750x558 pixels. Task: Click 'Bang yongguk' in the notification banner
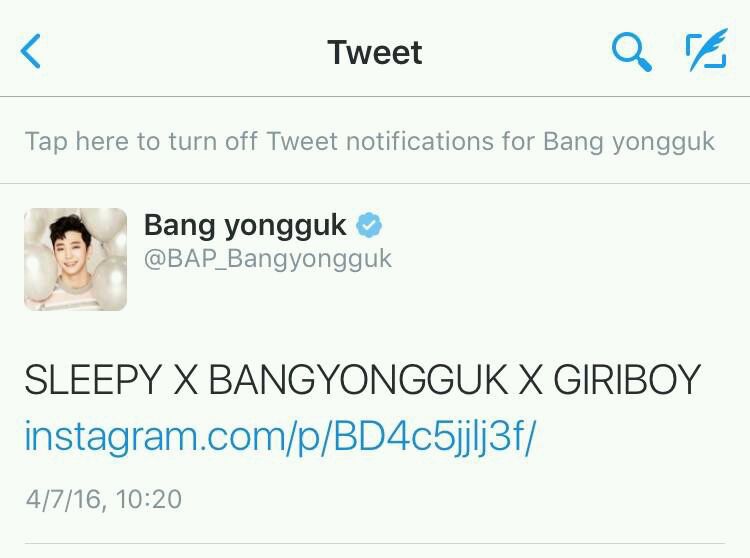coord(629,142)
